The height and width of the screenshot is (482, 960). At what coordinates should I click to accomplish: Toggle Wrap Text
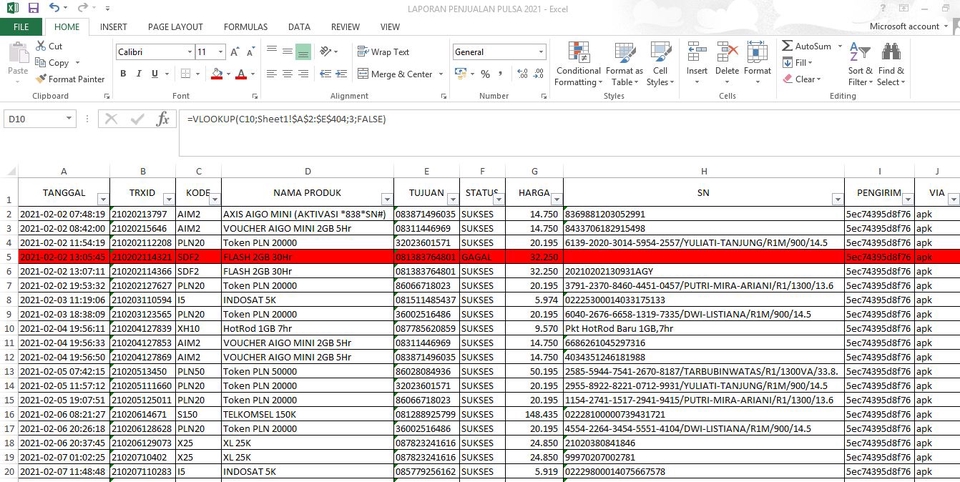point(383,52)
